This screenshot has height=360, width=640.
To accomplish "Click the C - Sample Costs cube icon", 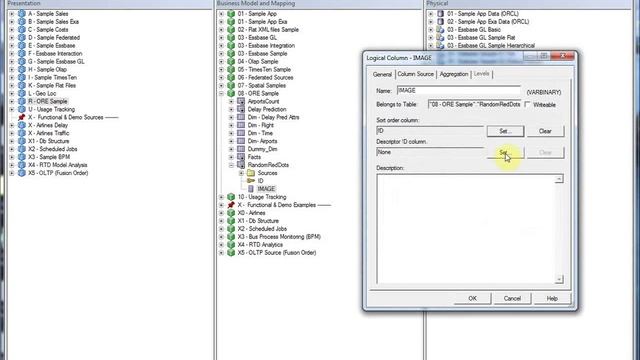I will [22, 30].
